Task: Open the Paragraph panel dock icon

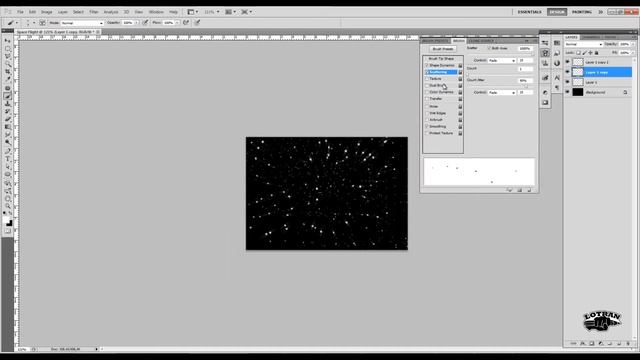Action: (x=557, y=87)
